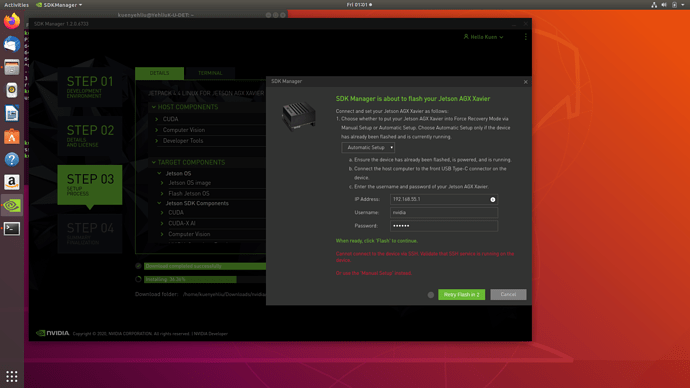Click the Jetson AGX Xavier device image
690x388 pixels.
click(299, 116)
